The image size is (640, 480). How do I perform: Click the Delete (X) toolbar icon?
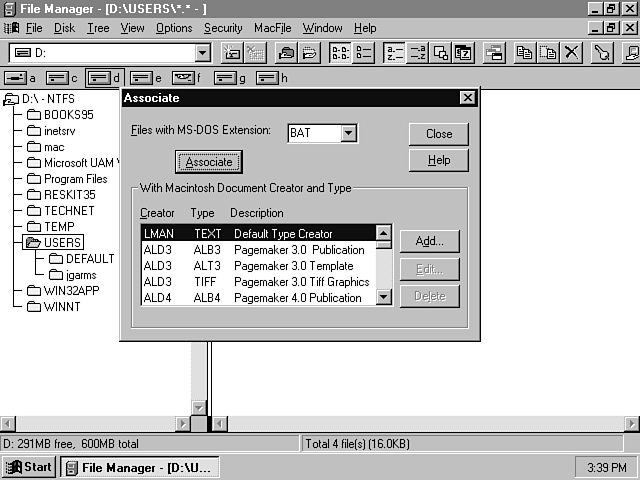pyautogui.click(x=572, y=53)
